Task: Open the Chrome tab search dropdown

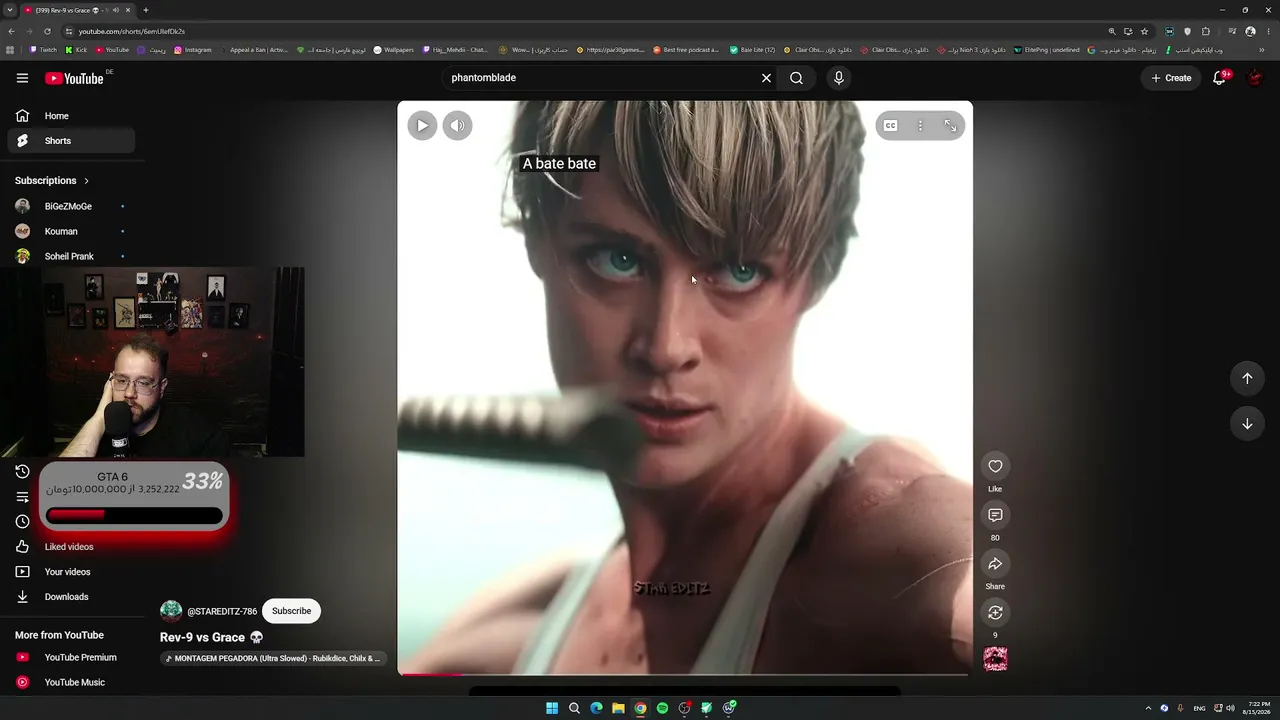Action: point(10,10)
